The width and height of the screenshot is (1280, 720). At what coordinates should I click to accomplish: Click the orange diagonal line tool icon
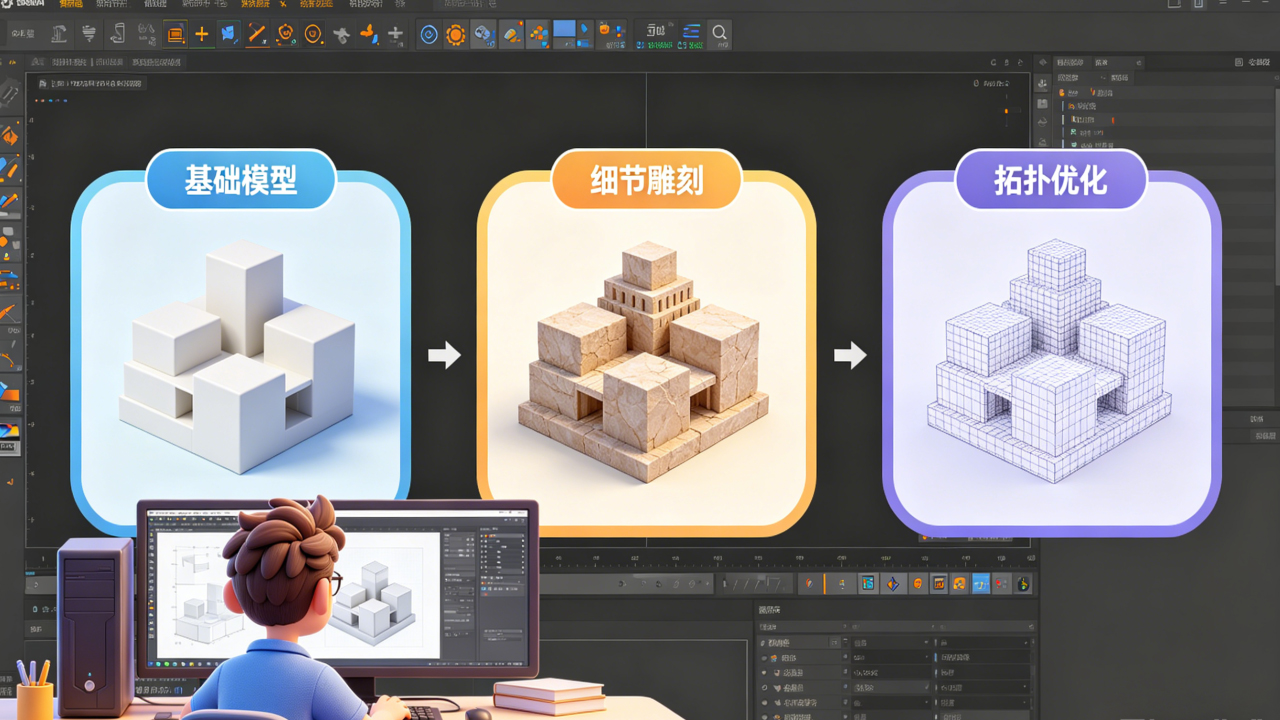coord(257,34)
